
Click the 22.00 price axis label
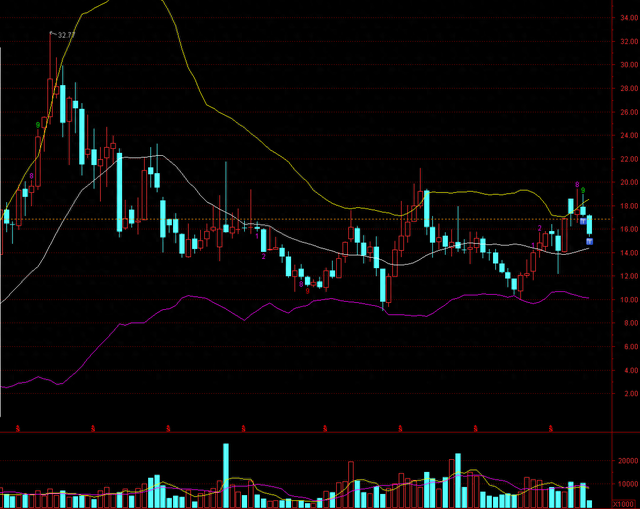click(x=629, y=159)
